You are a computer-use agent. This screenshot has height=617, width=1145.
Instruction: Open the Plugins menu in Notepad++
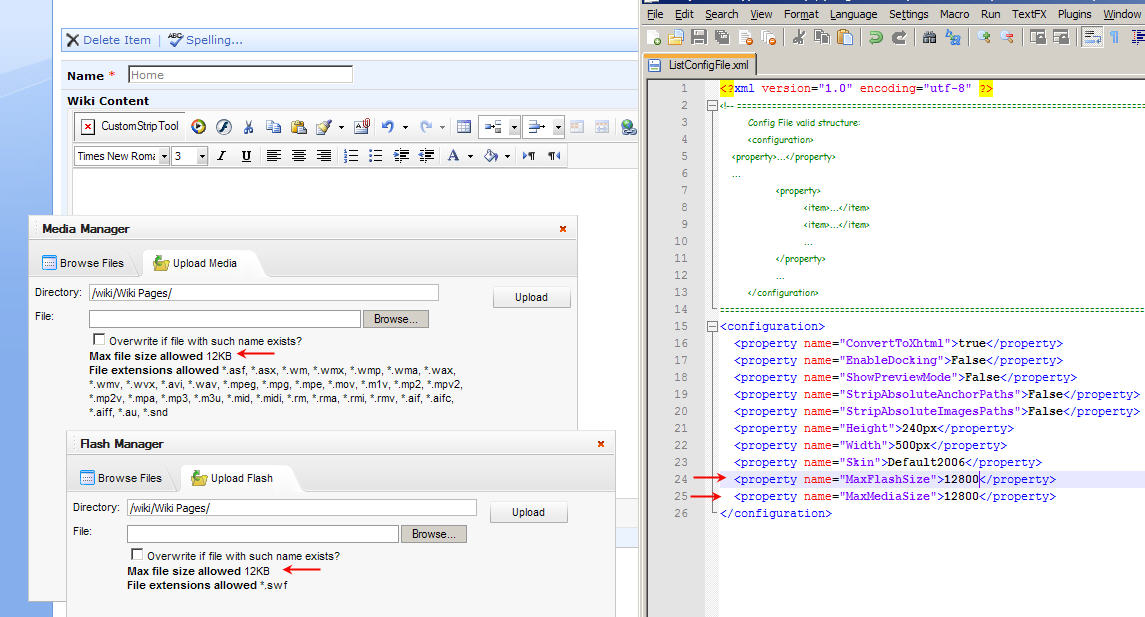[1074, 14]
